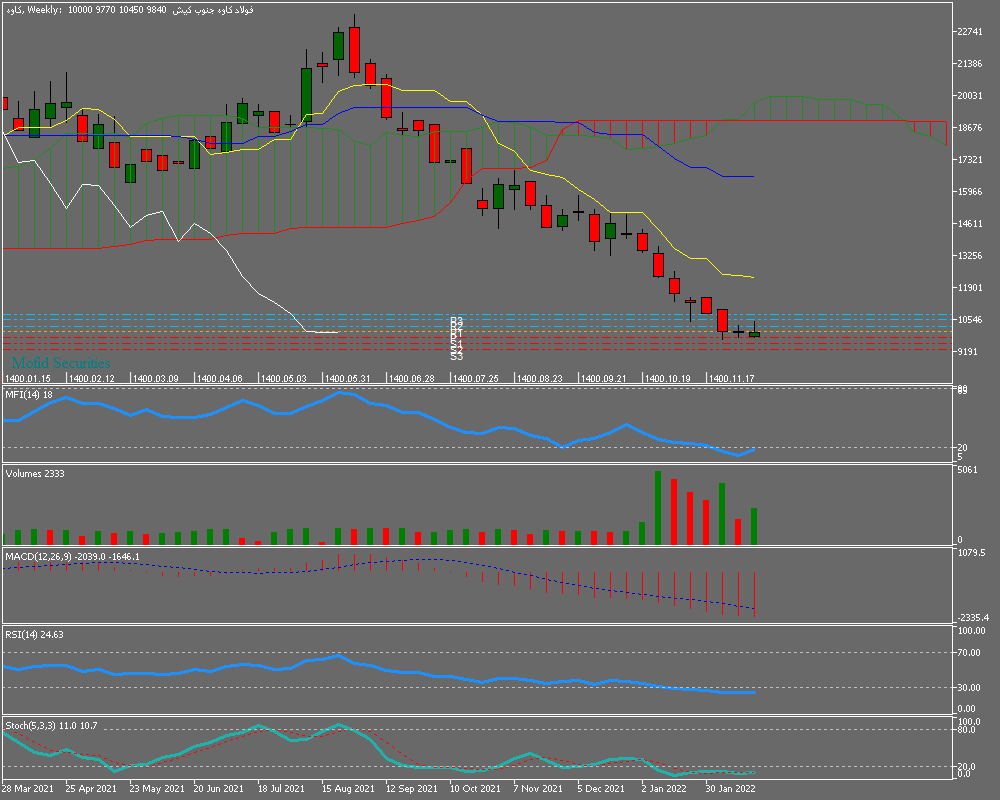Select the 30 Jan 2022 date label
The width and height of the screenshot is (1000, 800).
click(x=730, y=789)
